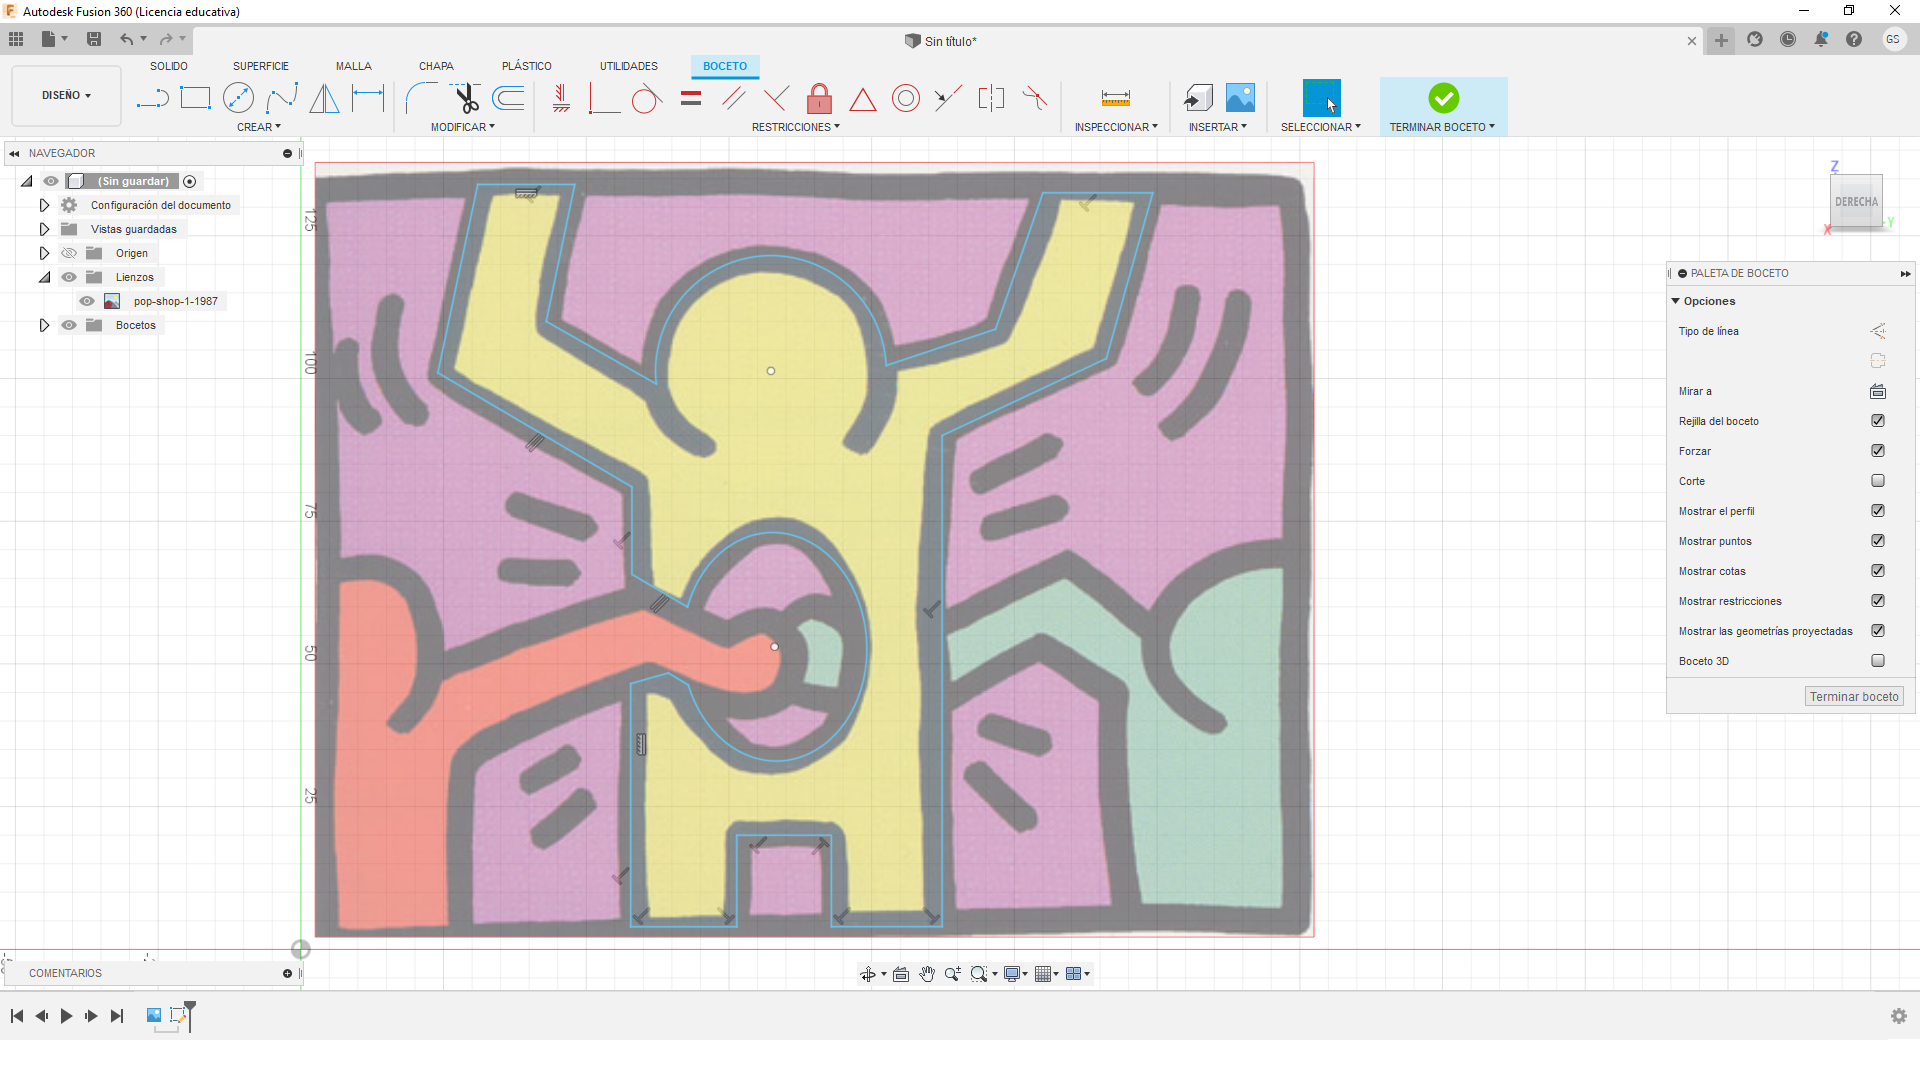The image size is (1920, 1080).
Task: Toggle the Forzar checkbox
Action: (1878, 451)
